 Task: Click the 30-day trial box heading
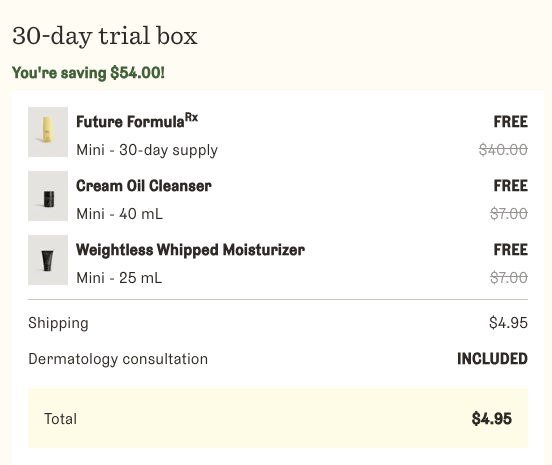click(x=105, y=36)
